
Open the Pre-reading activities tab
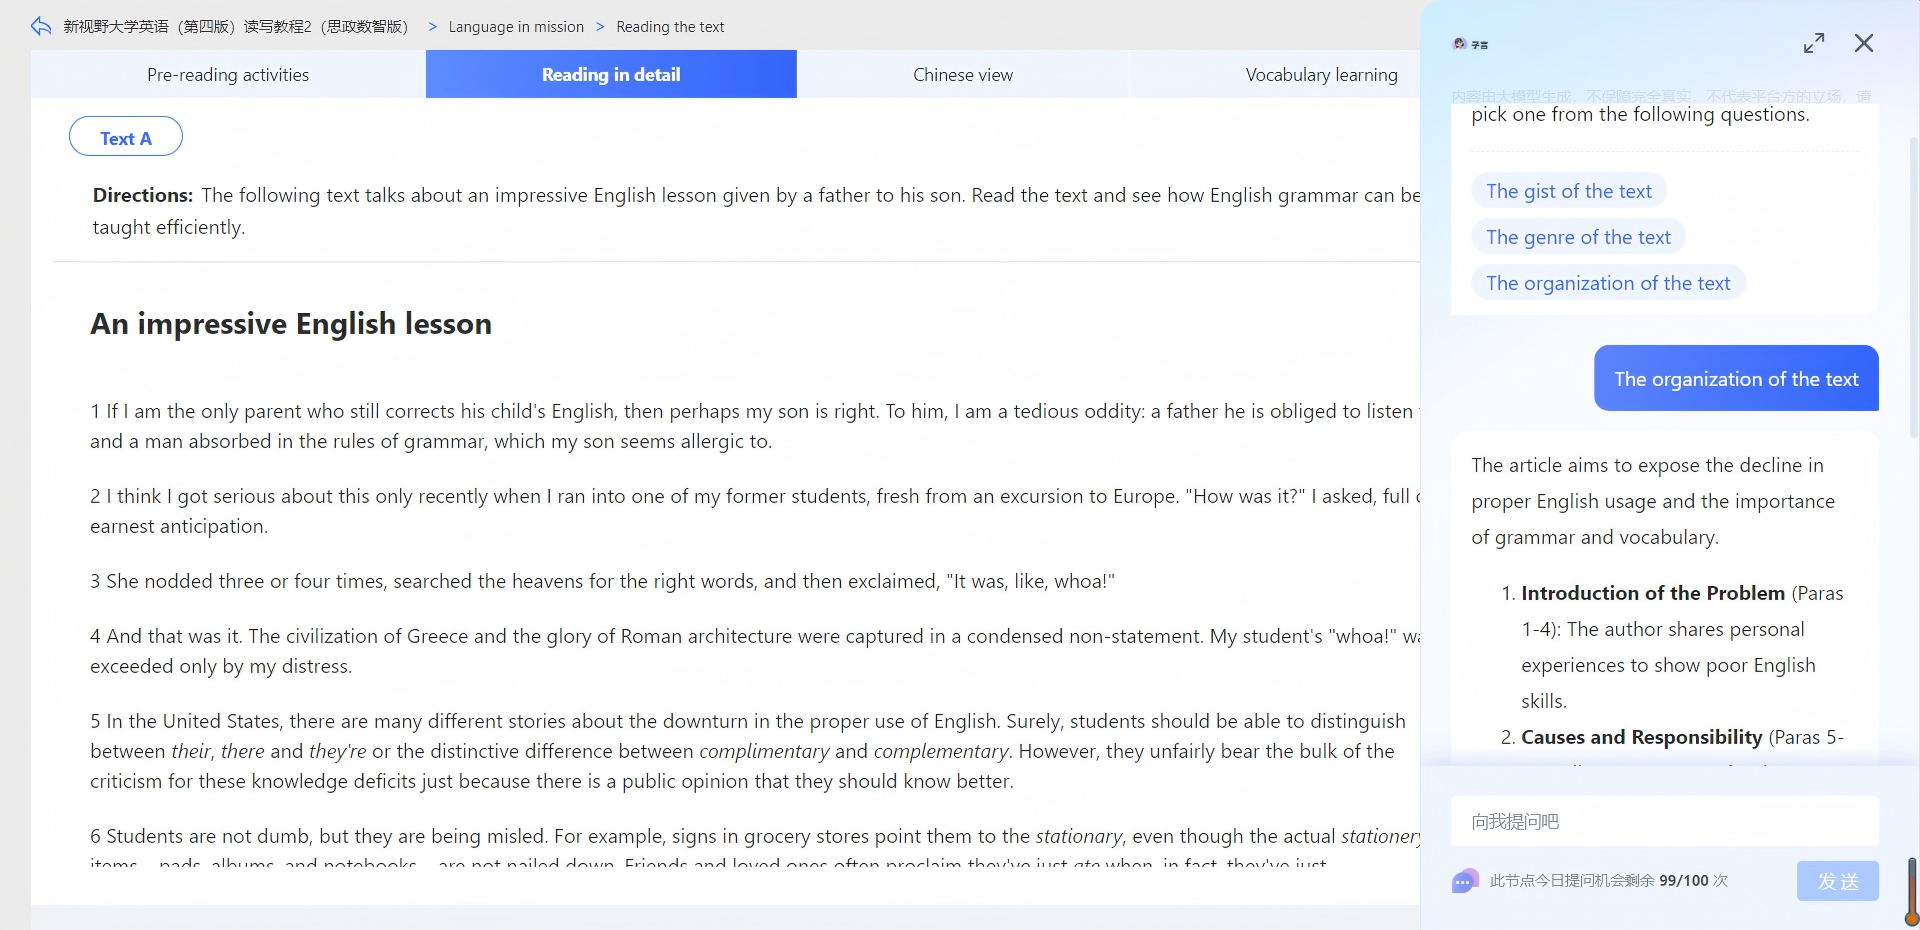(228, 74)
